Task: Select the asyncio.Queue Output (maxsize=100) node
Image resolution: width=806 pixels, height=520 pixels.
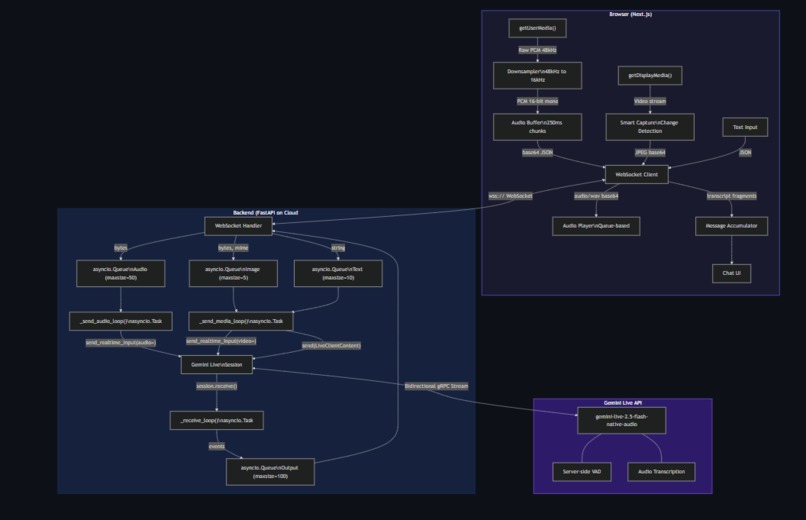Action: point(270,472)
